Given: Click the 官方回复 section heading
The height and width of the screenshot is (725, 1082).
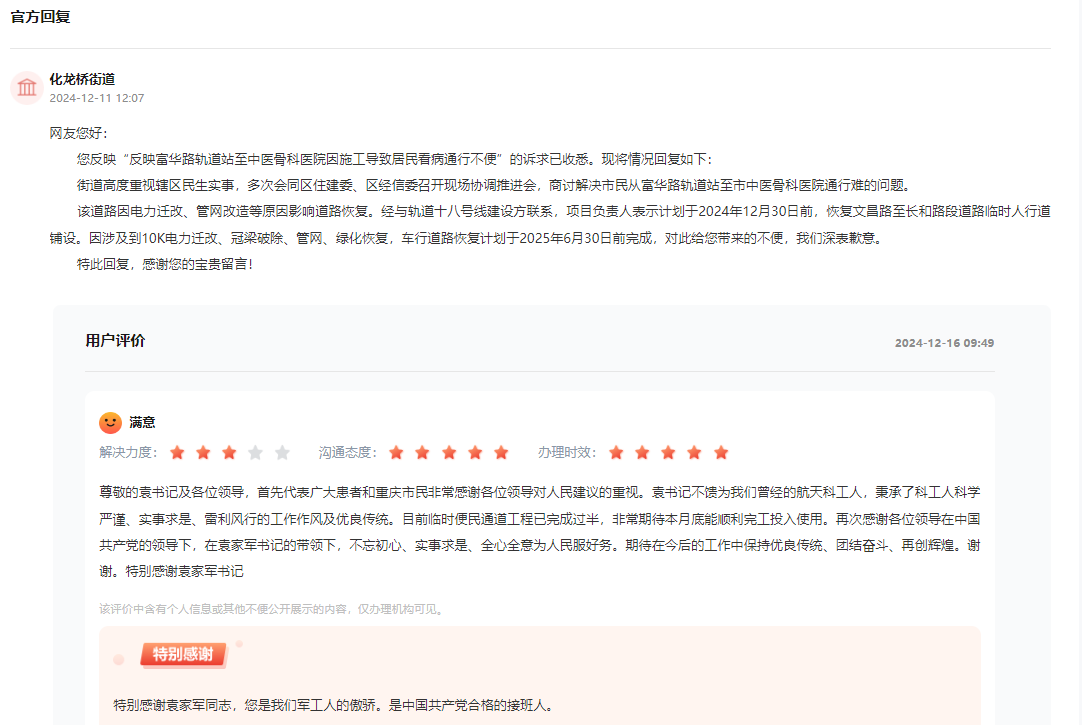Looking at the screenshot, I should (x=40, y=17).
